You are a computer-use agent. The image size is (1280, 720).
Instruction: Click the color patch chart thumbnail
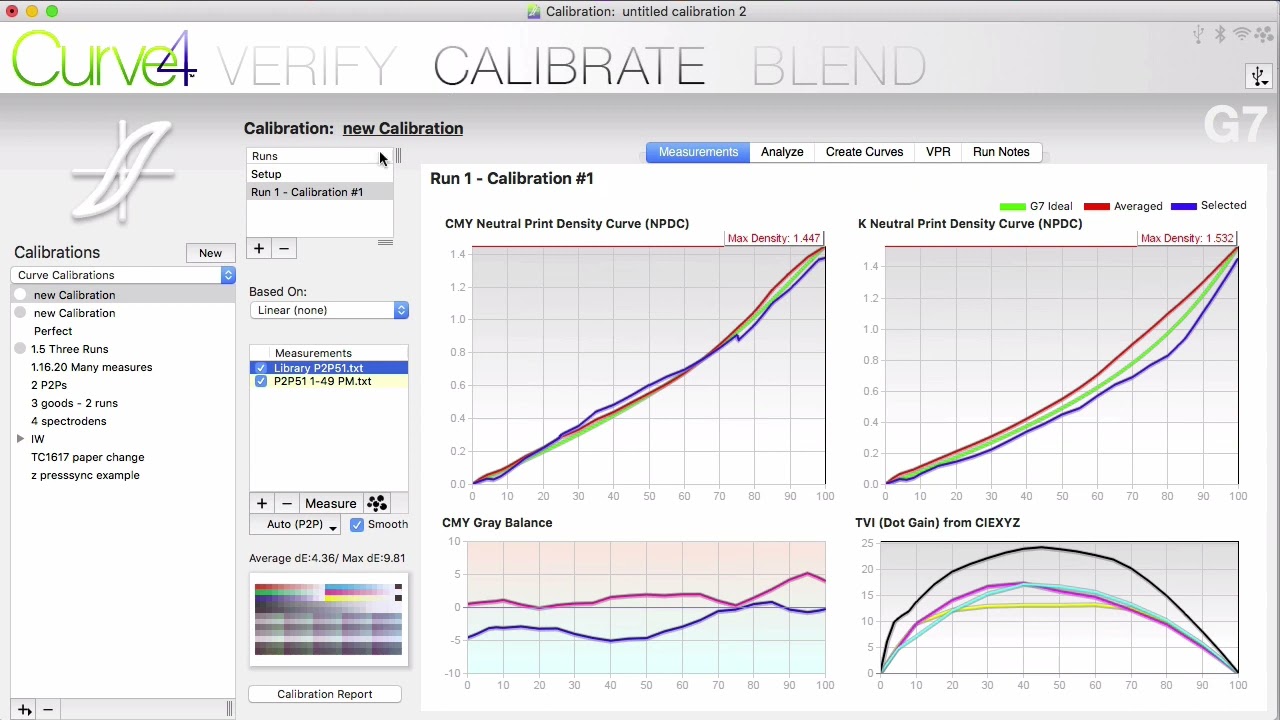[x=329, y=619]
